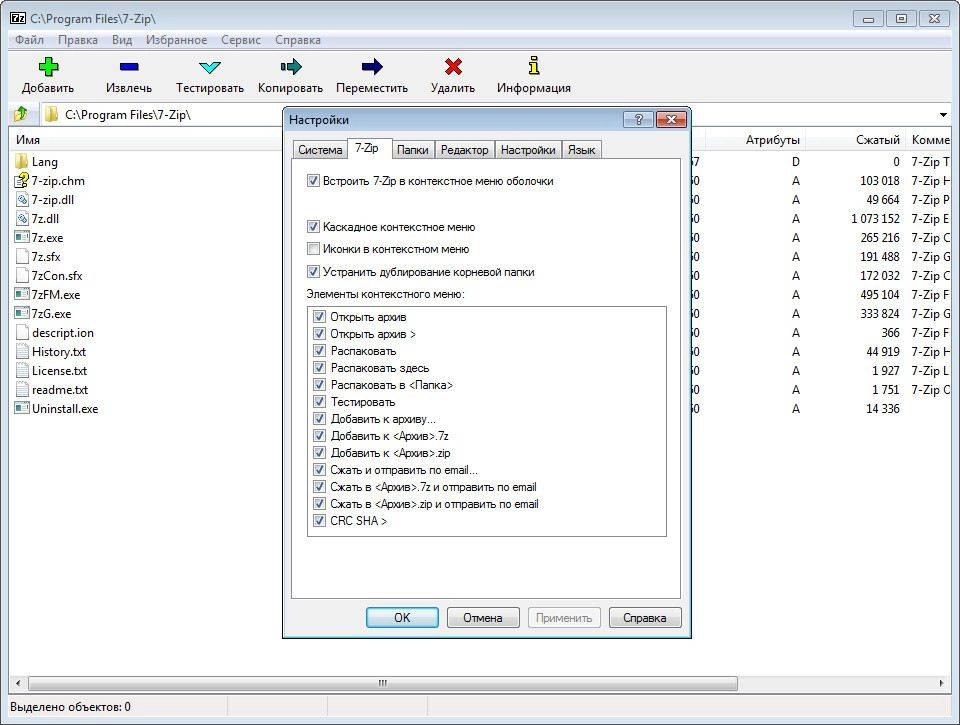Viewport: 960px width, 725px height.
Task: Toggle Устранить дублирование корневой папки checkbox
Action: click(313, 271)
